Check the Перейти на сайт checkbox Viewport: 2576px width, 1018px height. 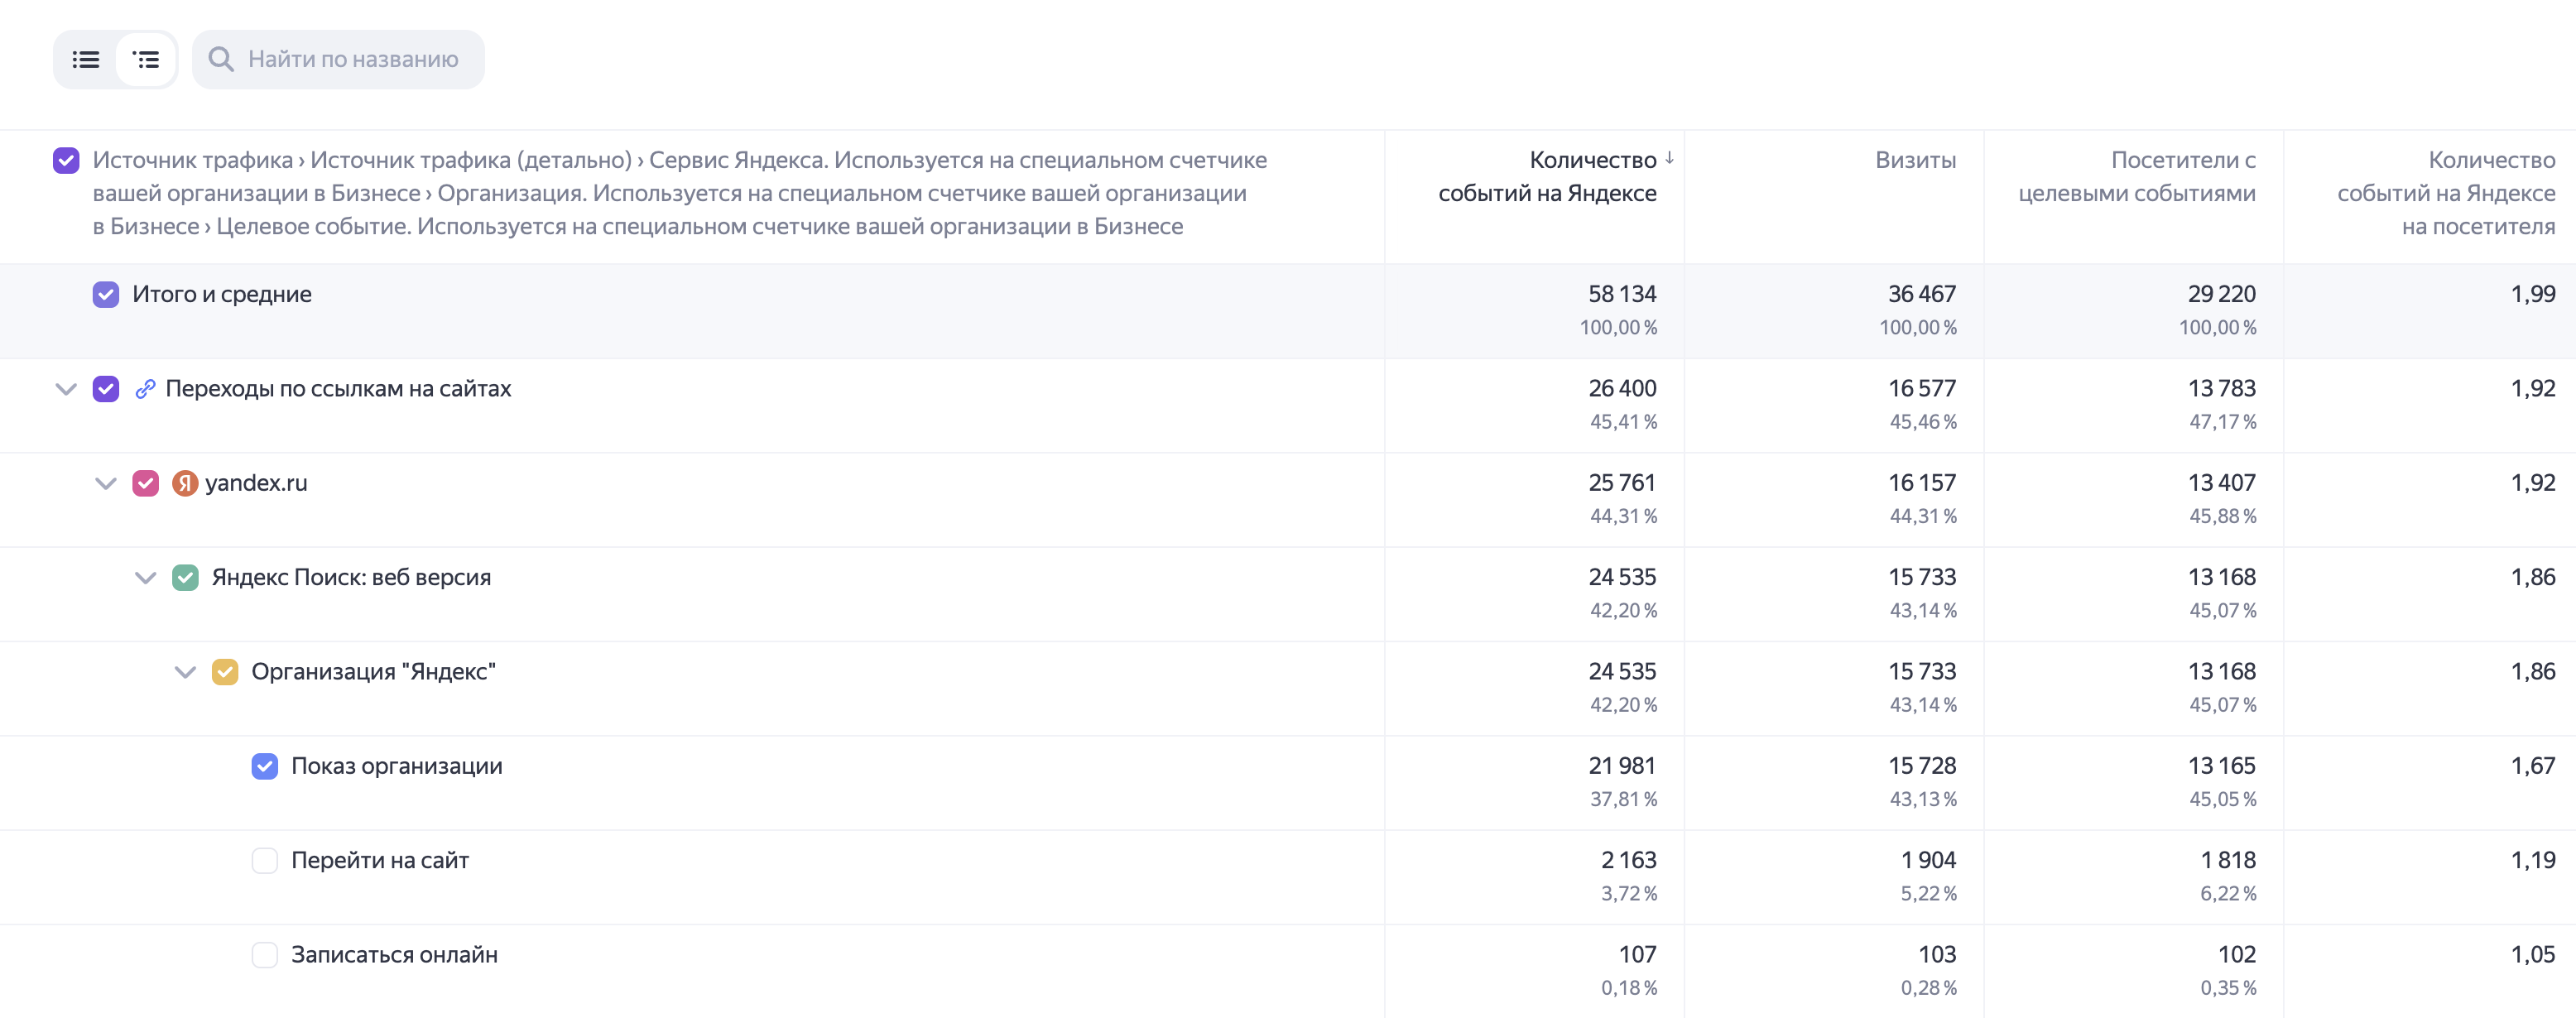pos(265,860)
